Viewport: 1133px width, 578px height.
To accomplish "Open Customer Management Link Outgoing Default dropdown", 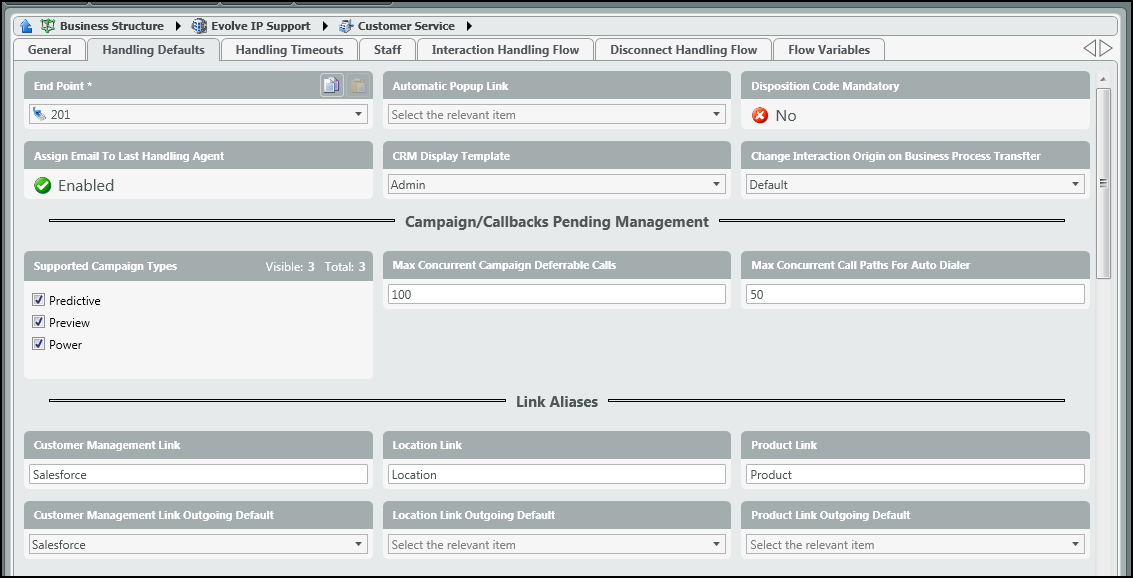I will tap(359, 545).
